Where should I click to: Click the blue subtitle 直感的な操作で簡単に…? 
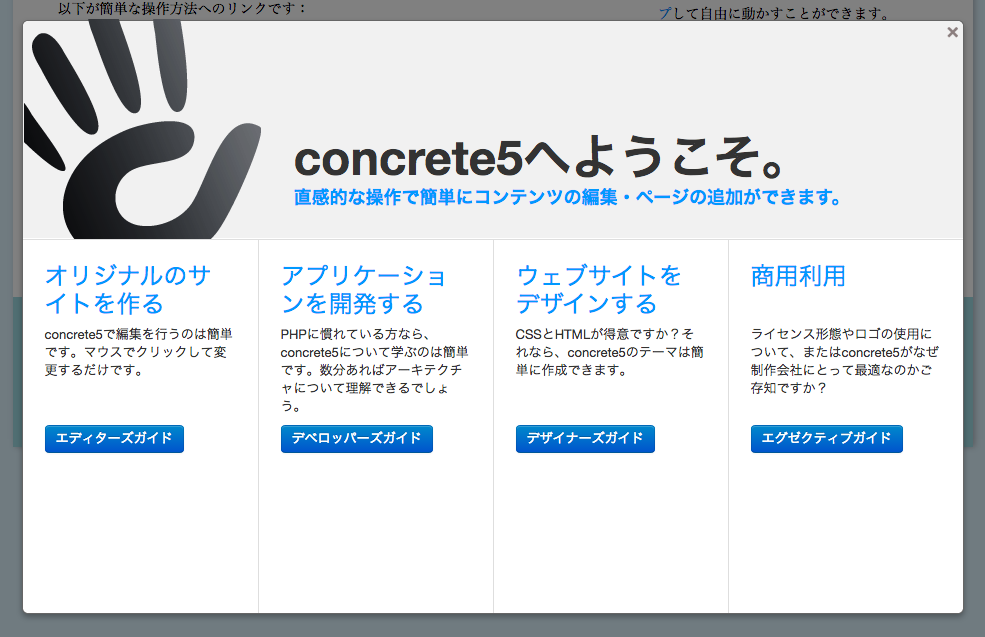pos(567,197)
